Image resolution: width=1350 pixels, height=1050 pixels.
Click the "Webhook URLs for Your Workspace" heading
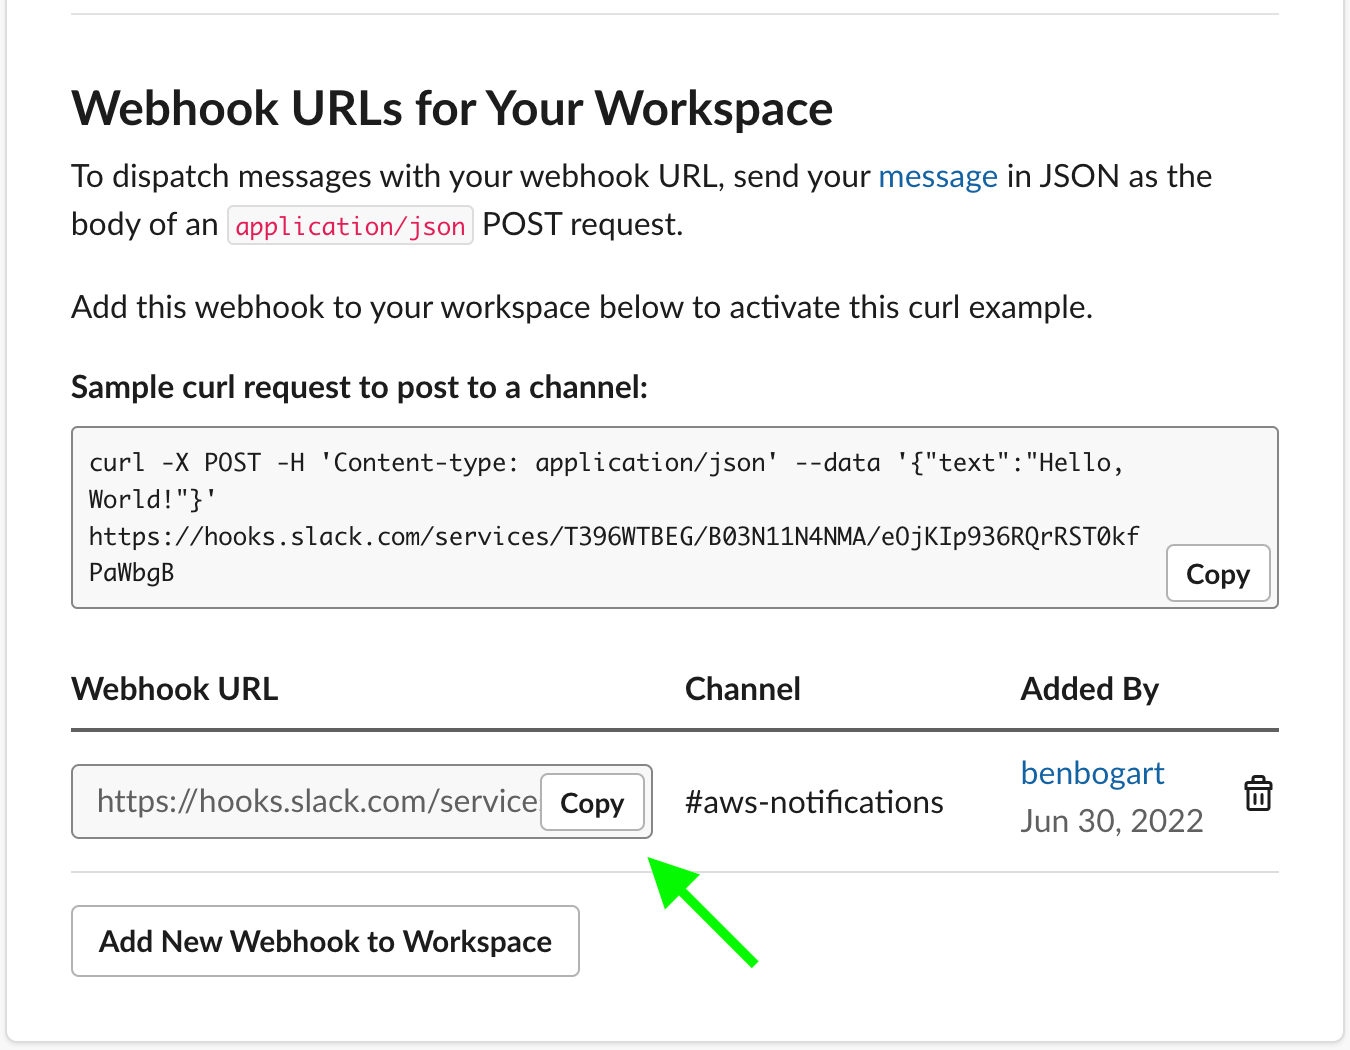pyautogui.click(x=452, y=108)
